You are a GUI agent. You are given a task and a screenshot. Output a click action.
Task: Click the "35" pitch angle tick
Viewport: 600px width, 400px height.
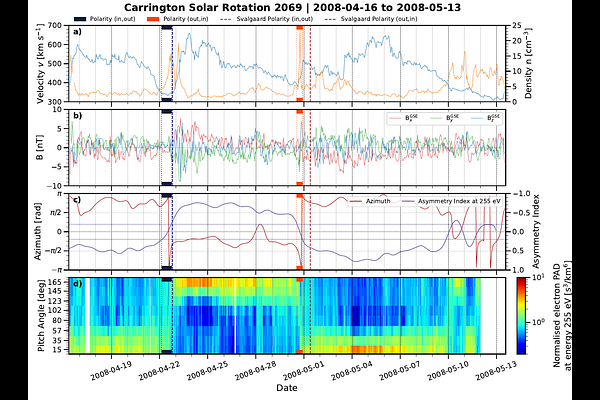point(59,340)
